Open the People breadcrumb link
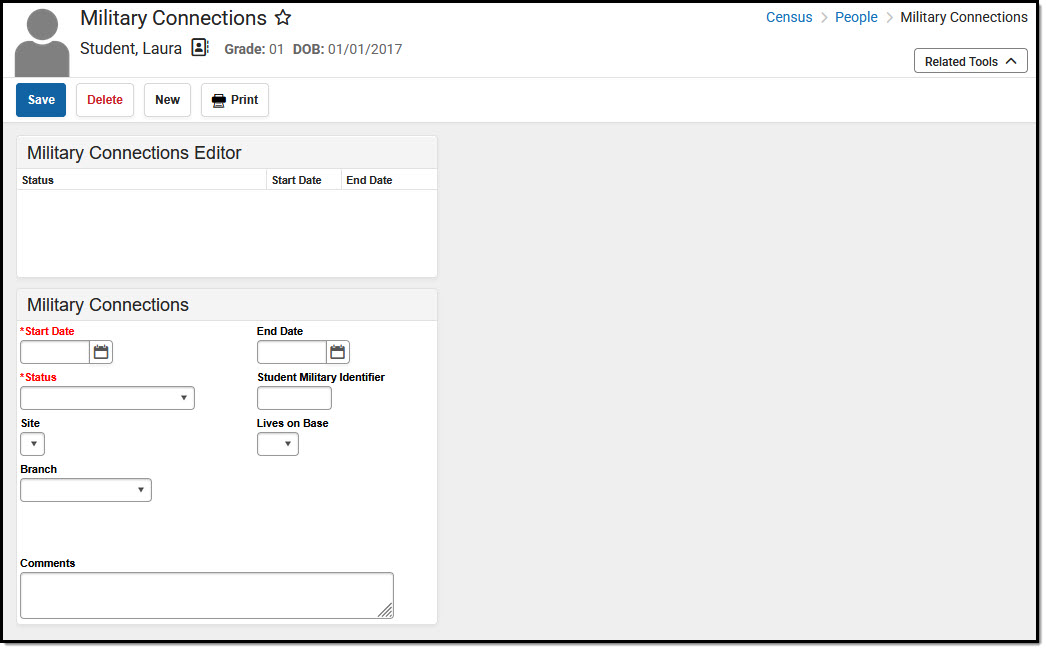Screen dimensions: 1046x650 tap(856, 17)
